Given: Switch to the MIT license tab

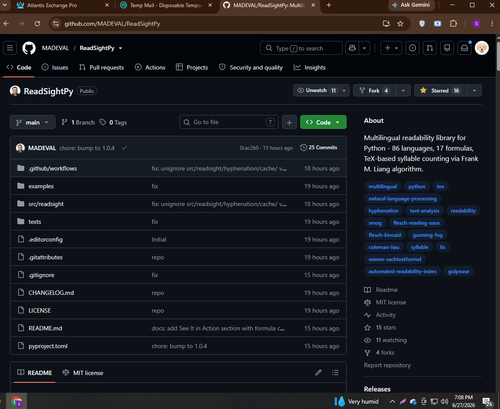Looking at the screenshot, I should 83,373.
